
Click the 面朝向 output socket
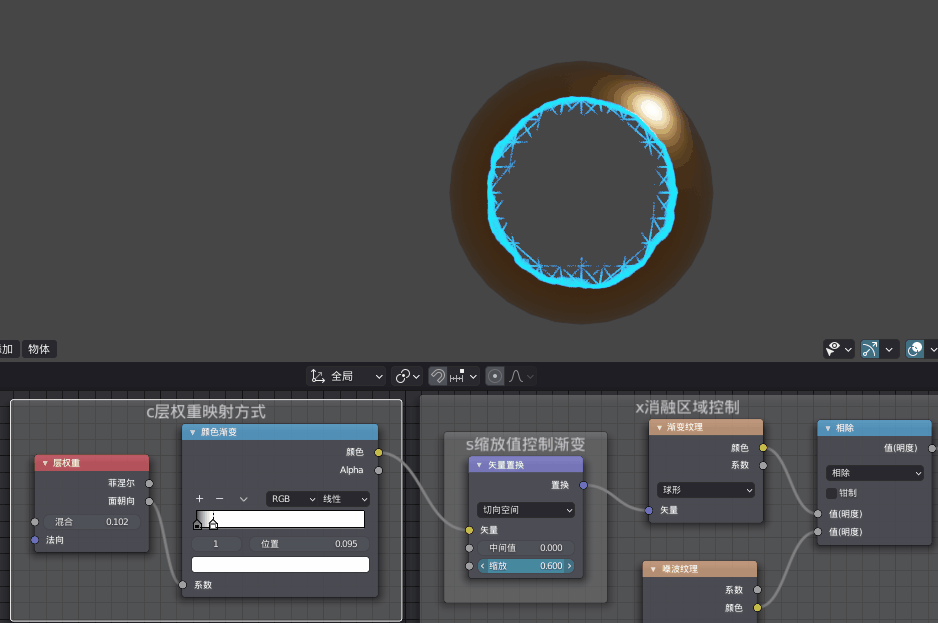point(149,502)
